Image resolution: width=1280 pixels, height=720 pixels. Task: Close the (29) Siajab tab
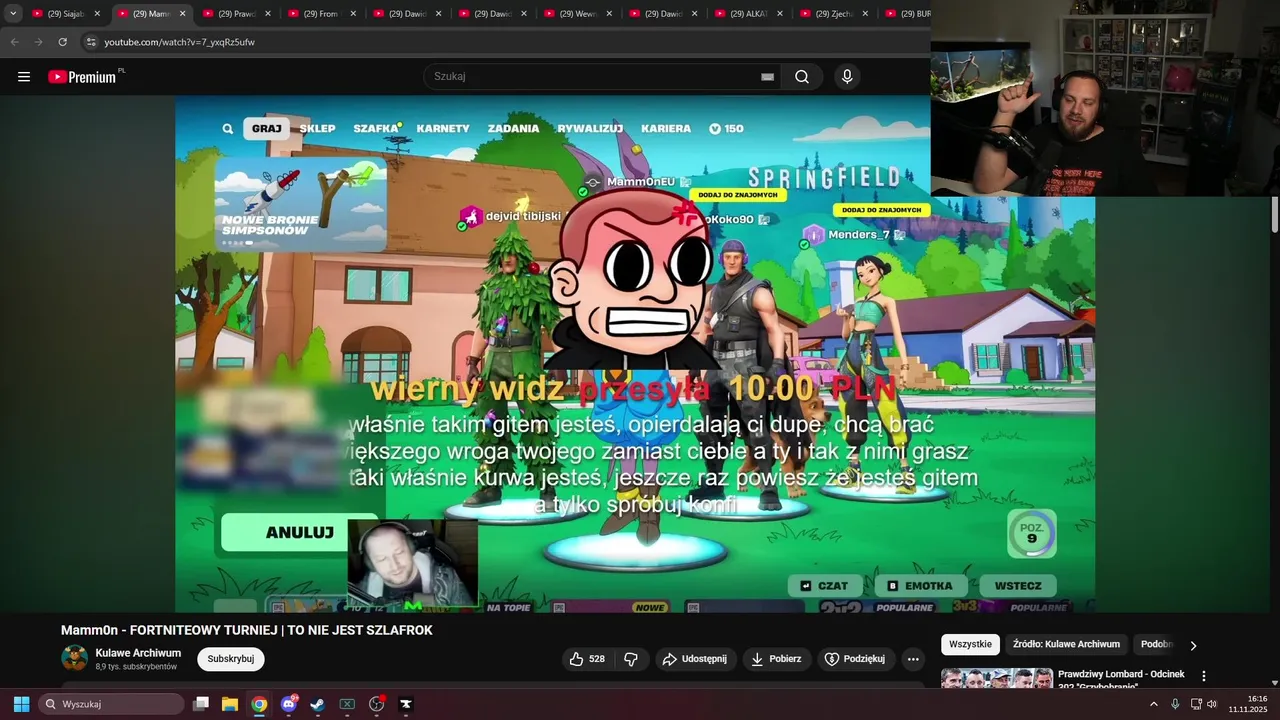tap(97, 14)
